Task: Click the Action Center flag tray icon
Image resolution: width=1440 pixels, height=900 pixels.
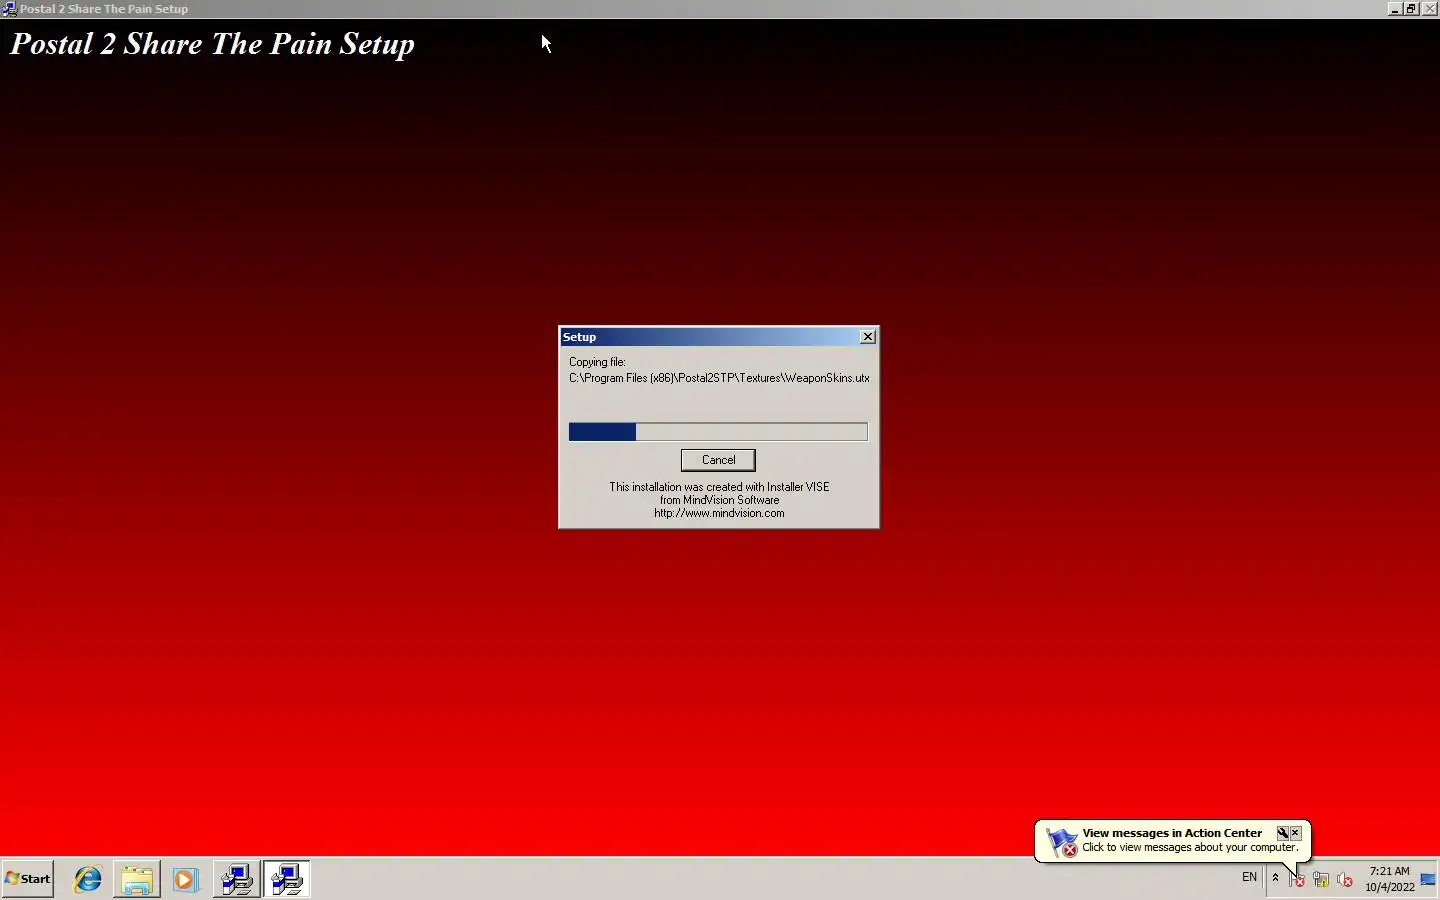Action: pyautogui.click(x=1297, y=880)
